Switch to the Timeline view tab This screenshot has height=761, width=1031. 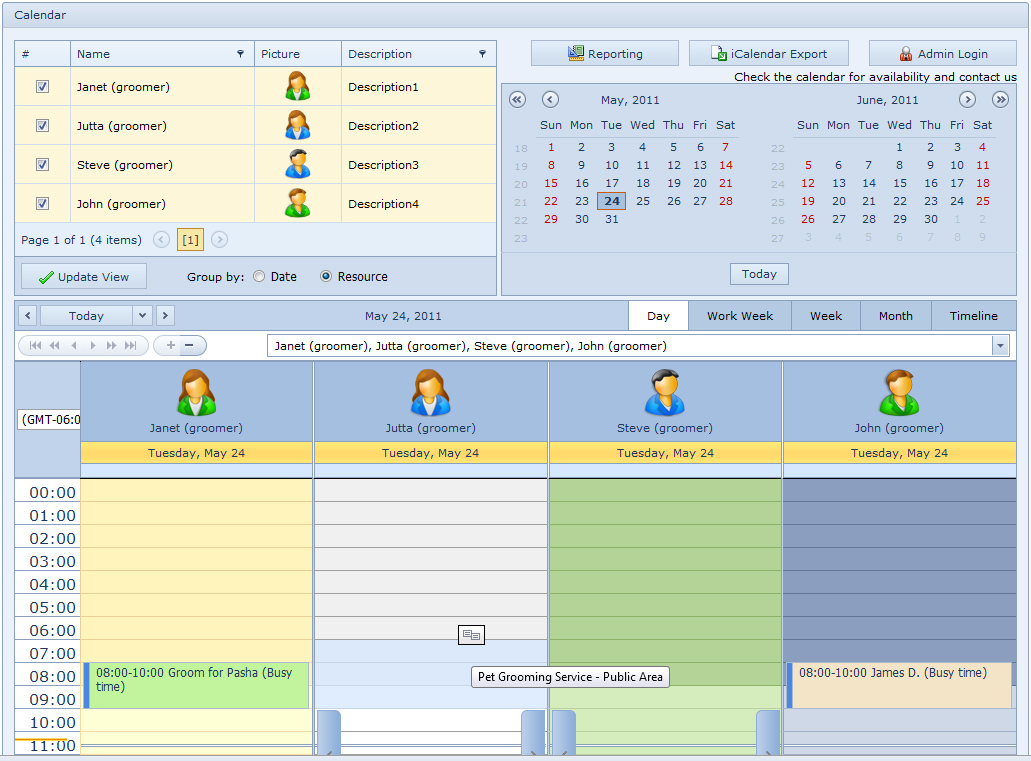coord(973,316)
